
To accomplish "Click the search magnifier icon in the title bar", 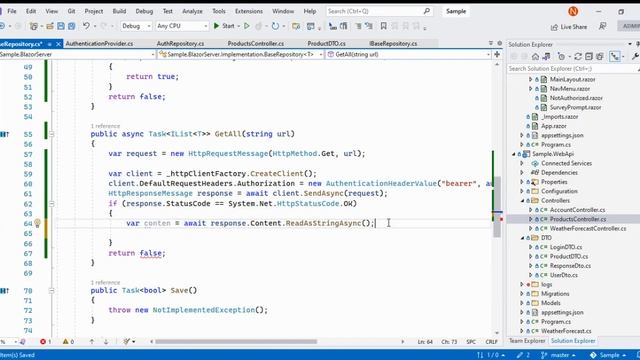I will pyautogui.click(x=427, y=11).
